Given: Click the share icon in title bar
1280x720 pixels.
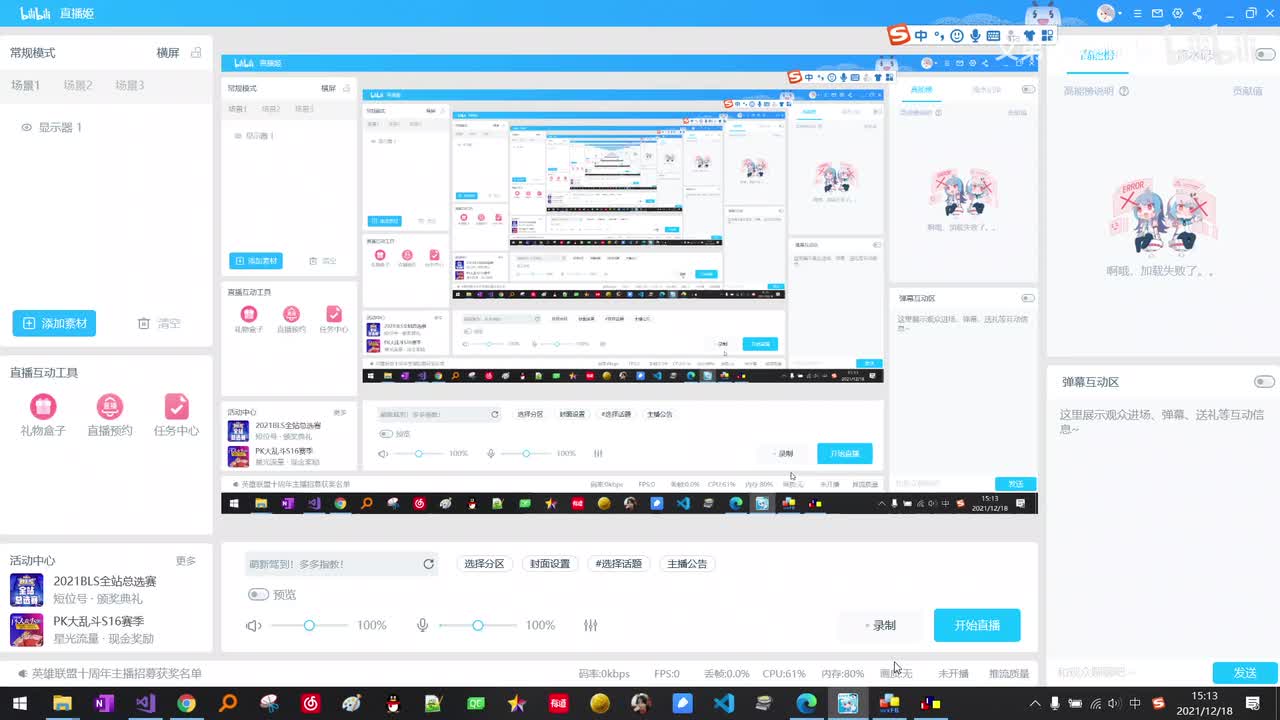Looking at the screenshot, I should pyautogui.click(x=1197, y=13).
